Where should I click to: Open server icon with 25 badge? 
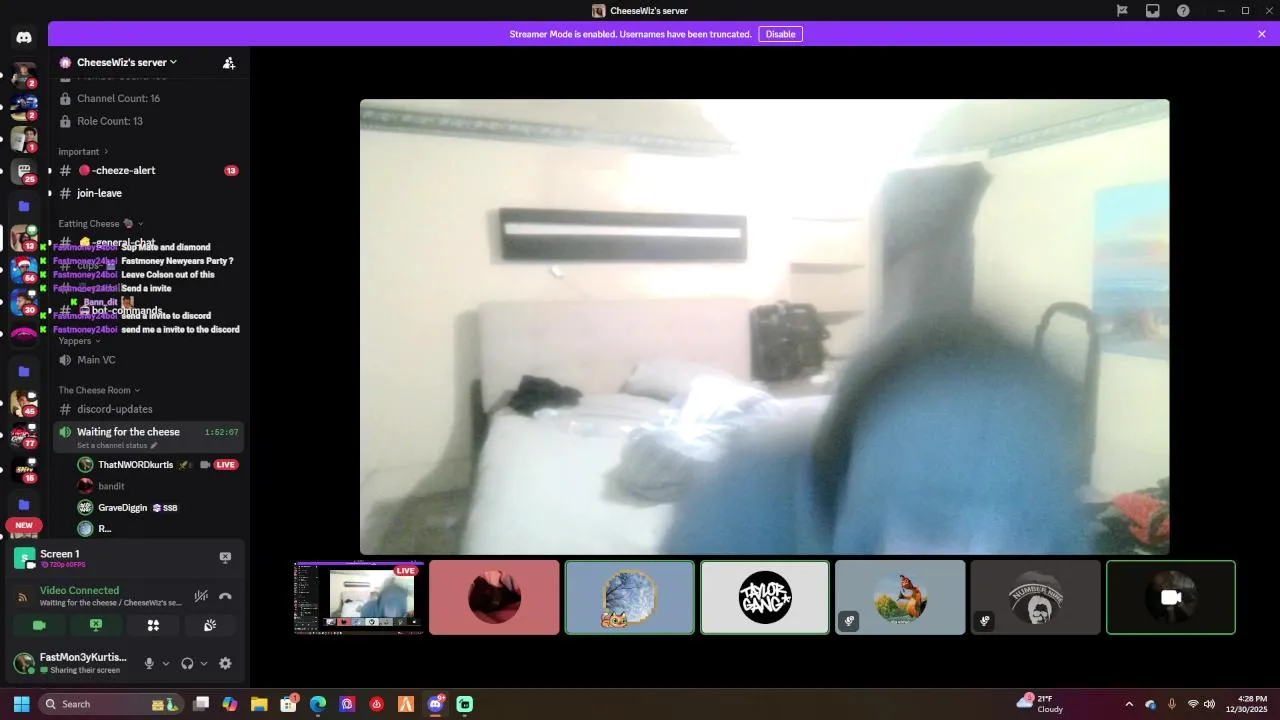24,171
